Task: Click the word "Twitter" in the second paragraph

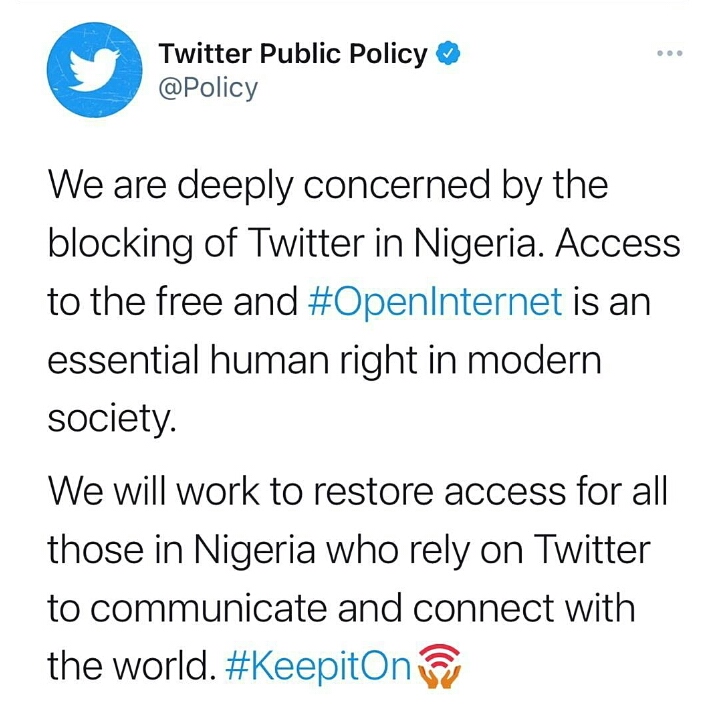Action: 590,549
